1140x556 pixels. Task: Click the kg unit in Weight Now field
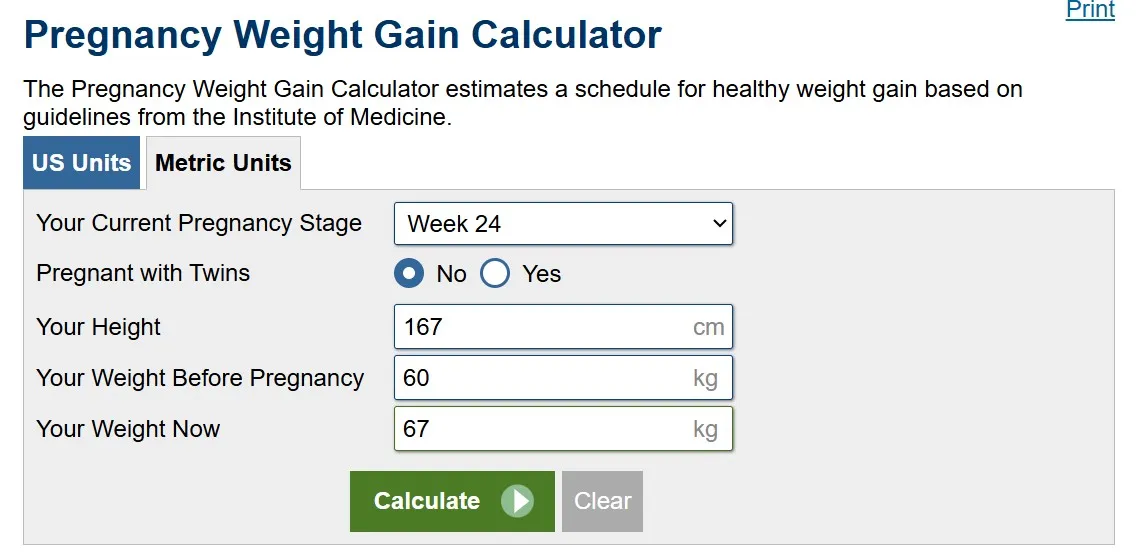click(705, 429)
